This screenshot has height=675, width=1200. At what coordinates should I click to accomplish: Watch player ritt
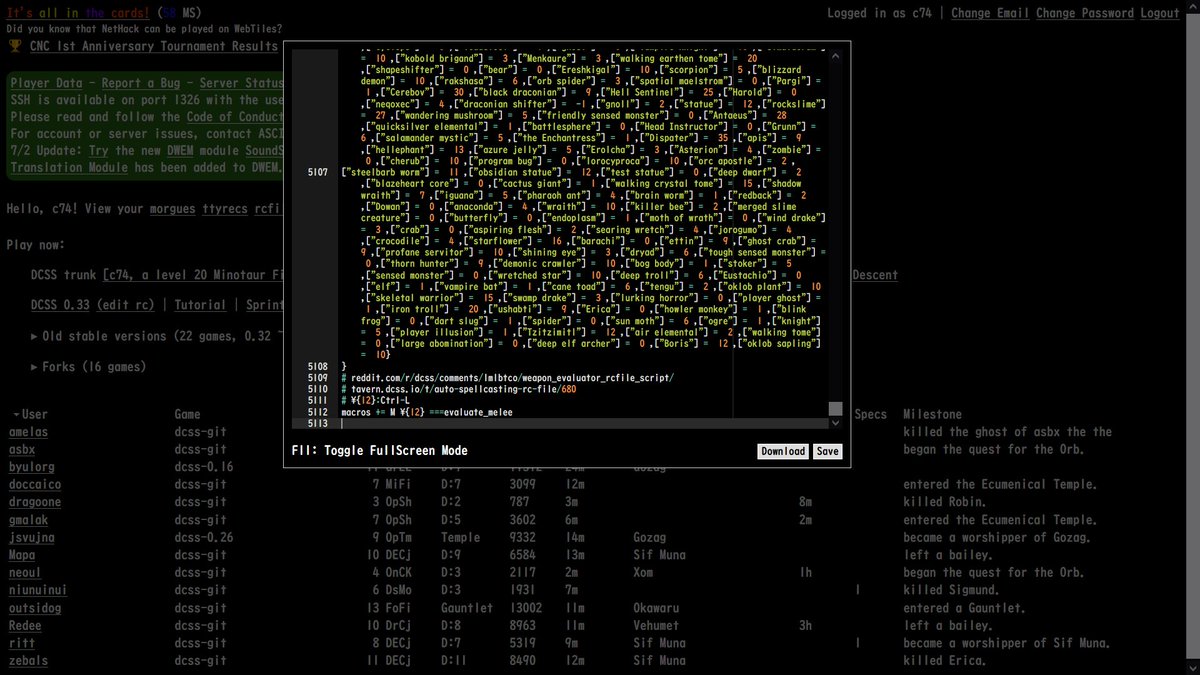21,643
